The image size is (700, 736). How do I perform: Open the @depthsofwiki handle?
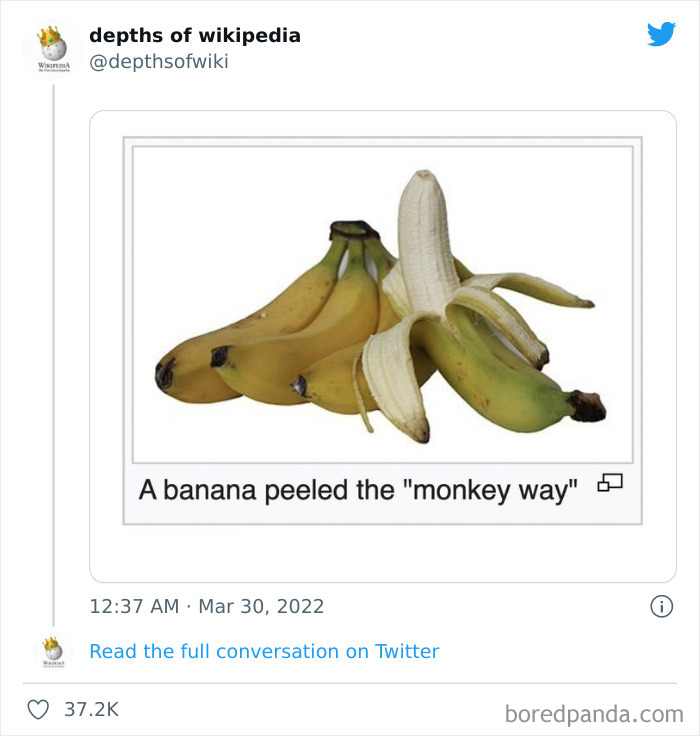tap(158, 62)
